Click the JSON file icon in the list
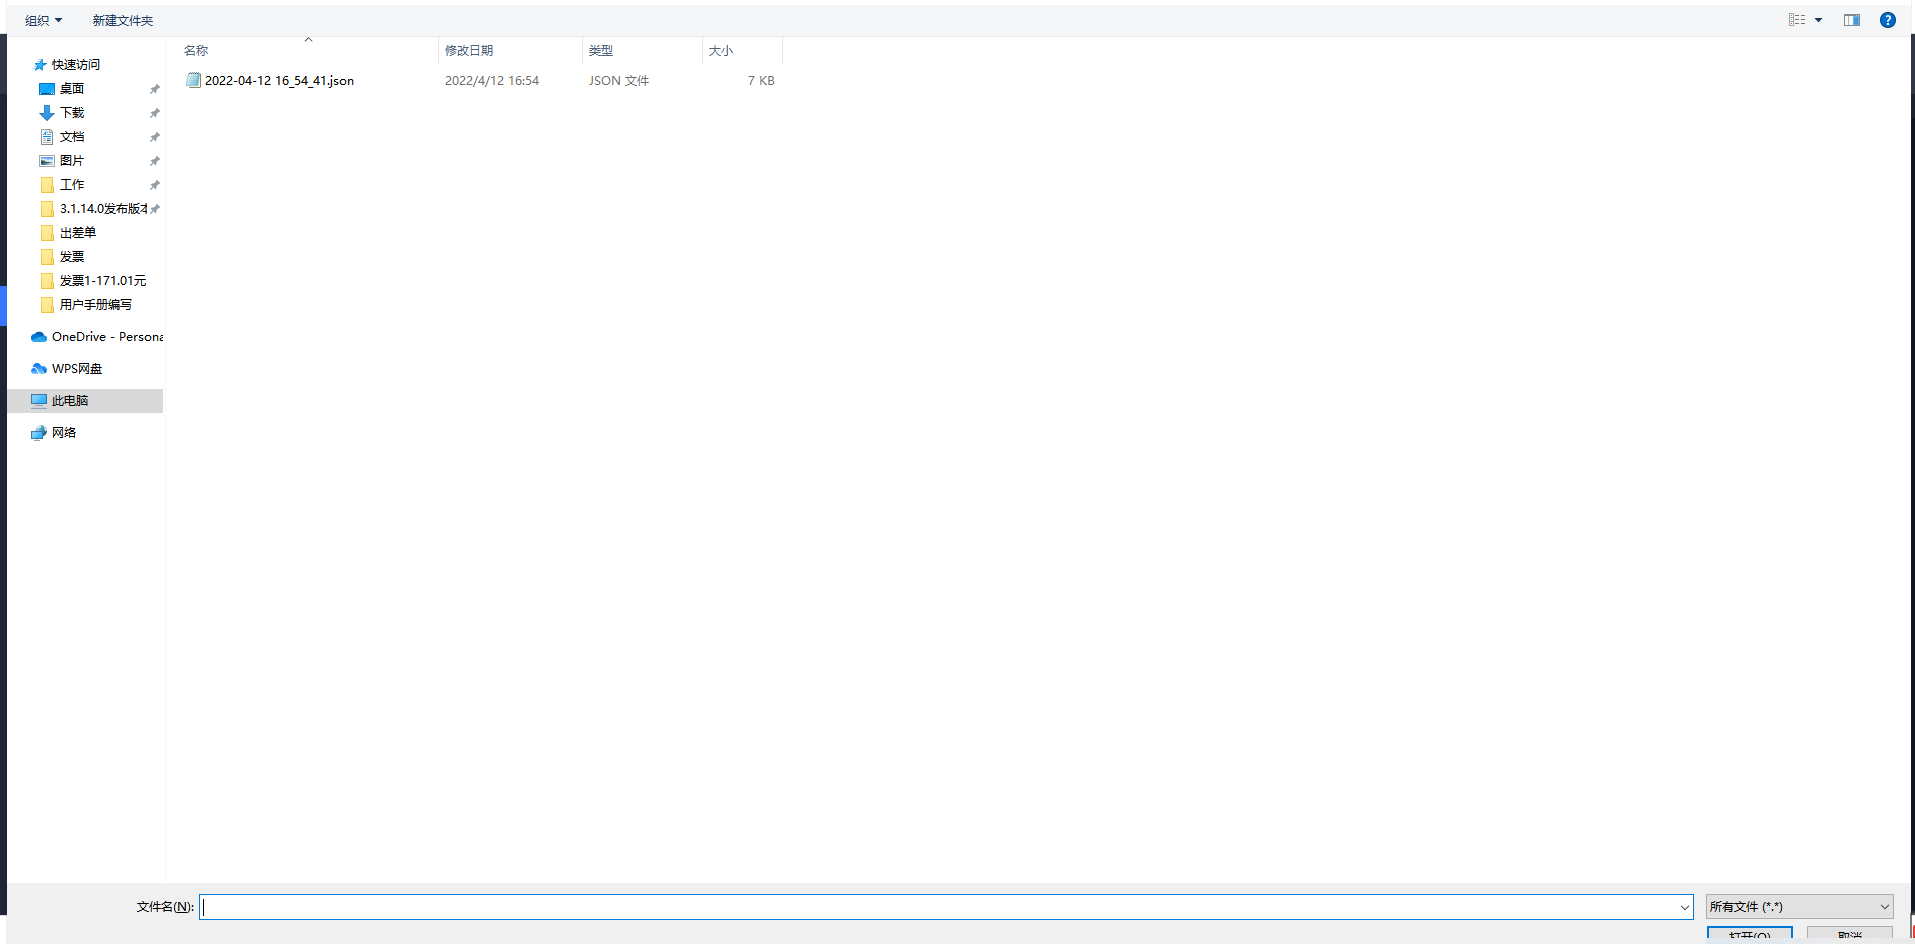The height and width of the screenshot is (944, 1915). pos(194,80)
